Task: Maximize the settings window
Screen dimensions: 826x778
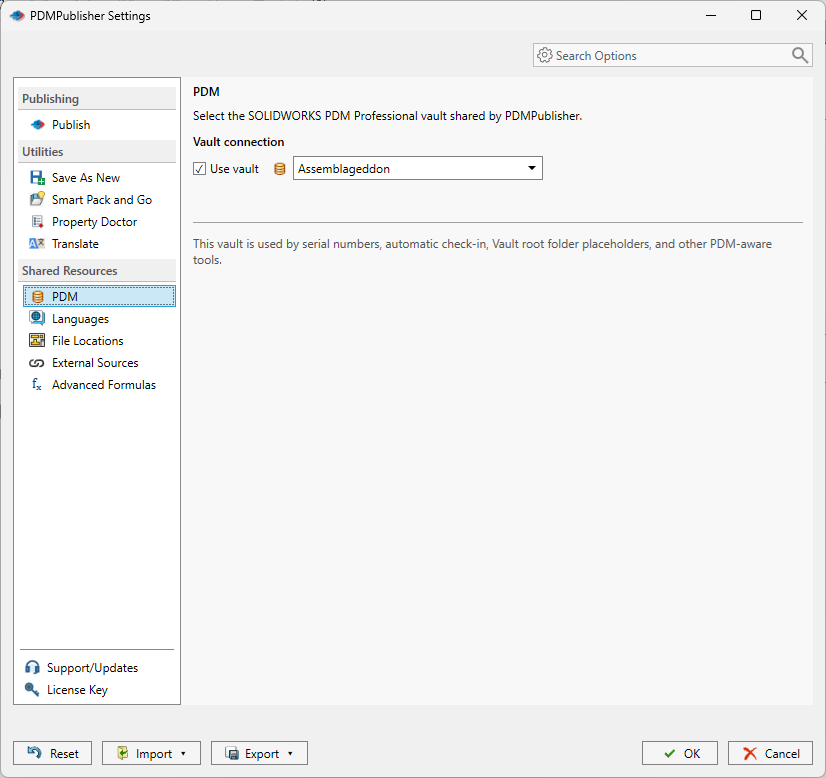Action: (756, 15)
